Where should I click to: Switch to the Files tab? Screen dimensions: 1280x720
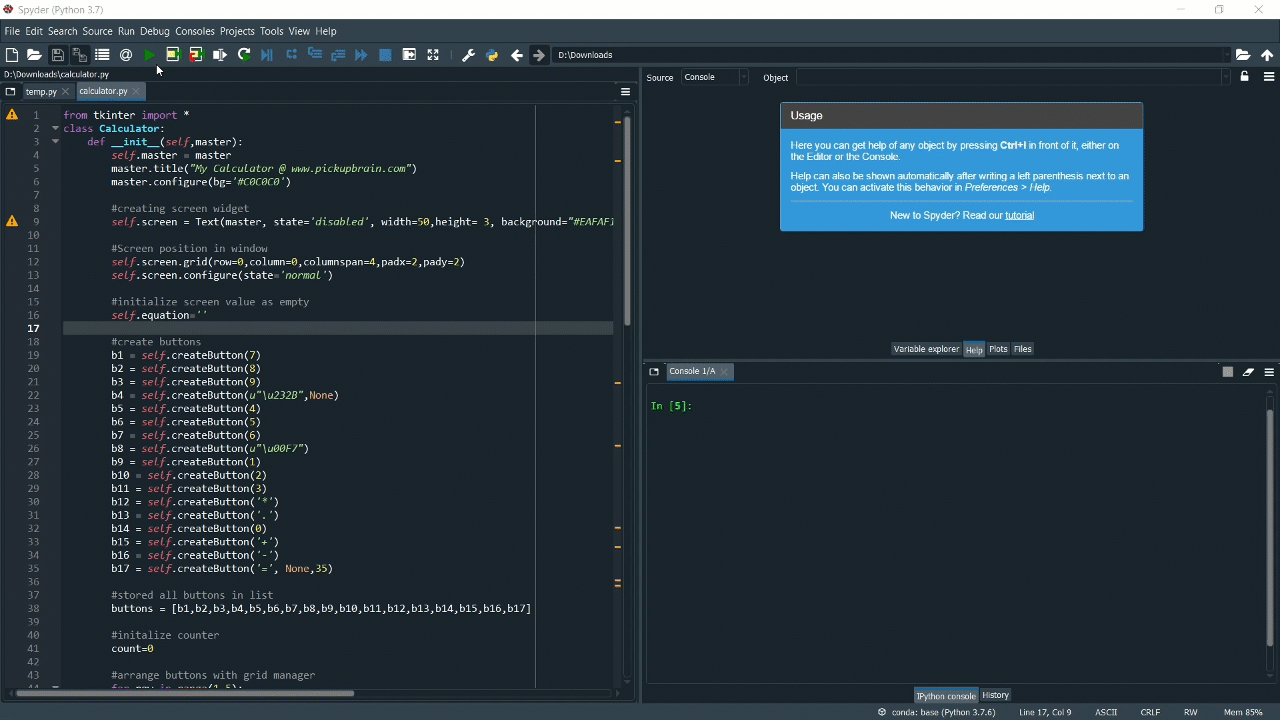pyautogui.click(x=1023, y=349)
